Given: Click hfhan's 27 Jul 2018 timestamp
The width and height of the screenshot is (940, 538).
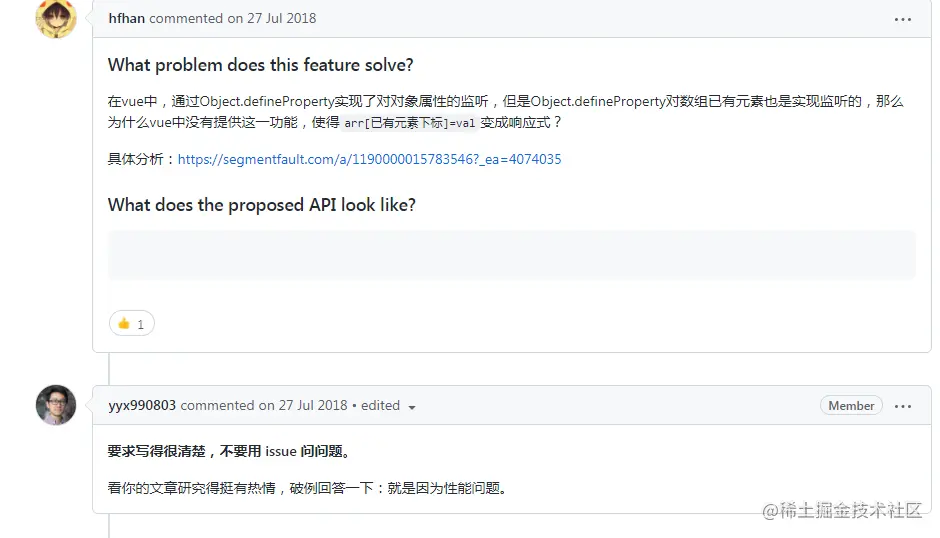Looking at the screenshot, I should [x=276, y=19].
